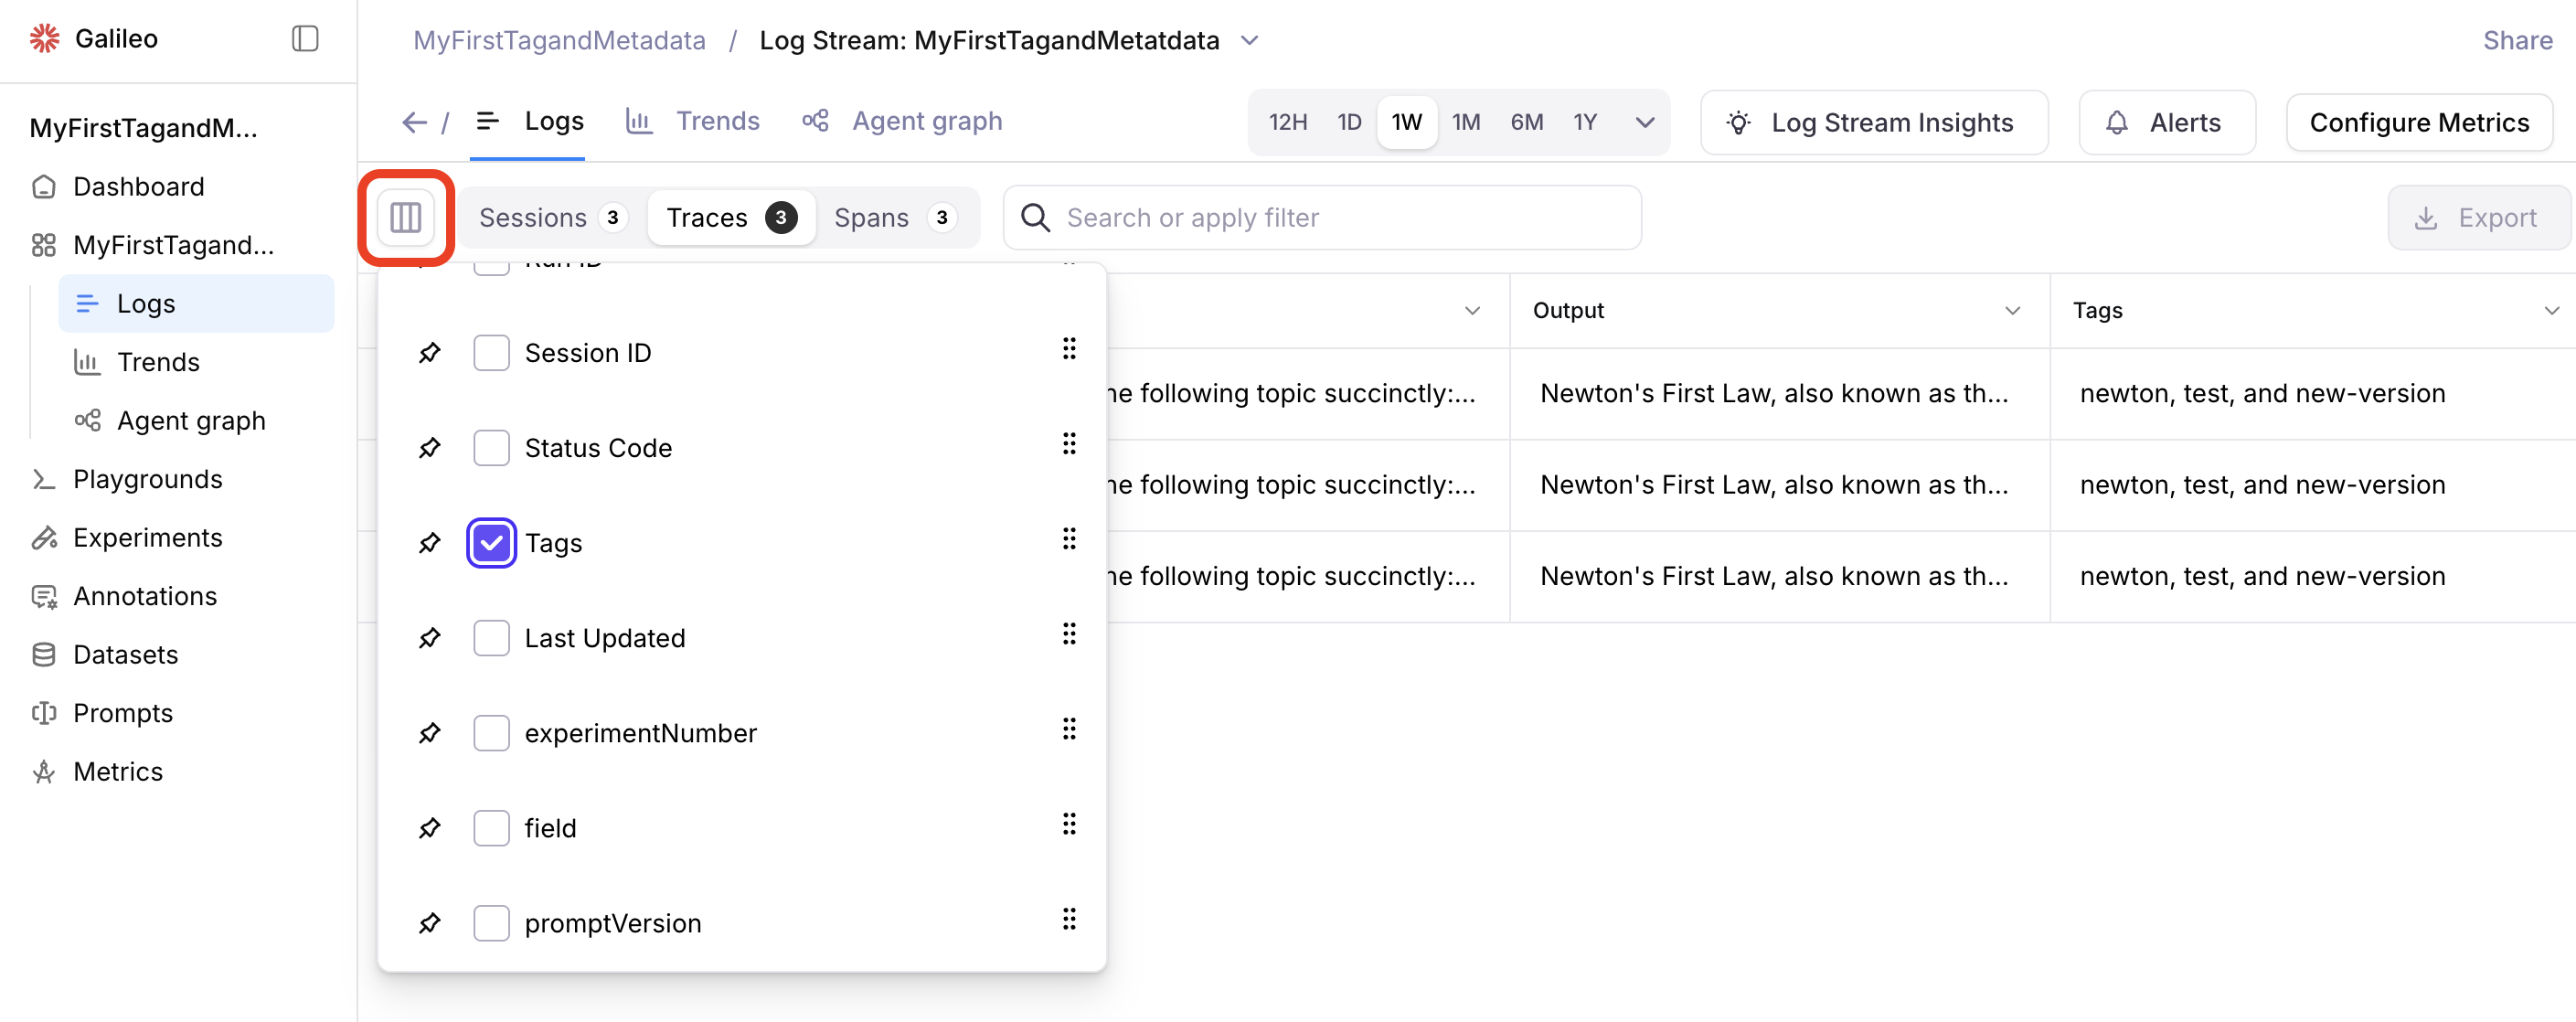Image resolution: width=2576 pixels, height=1022 pixels.
Task: Switch to the Spans tab
Action: point(870,217)
